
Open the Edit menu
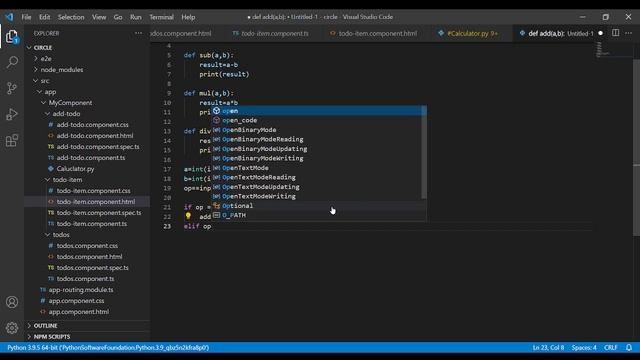pyautogui.click(x=44, y=17)
